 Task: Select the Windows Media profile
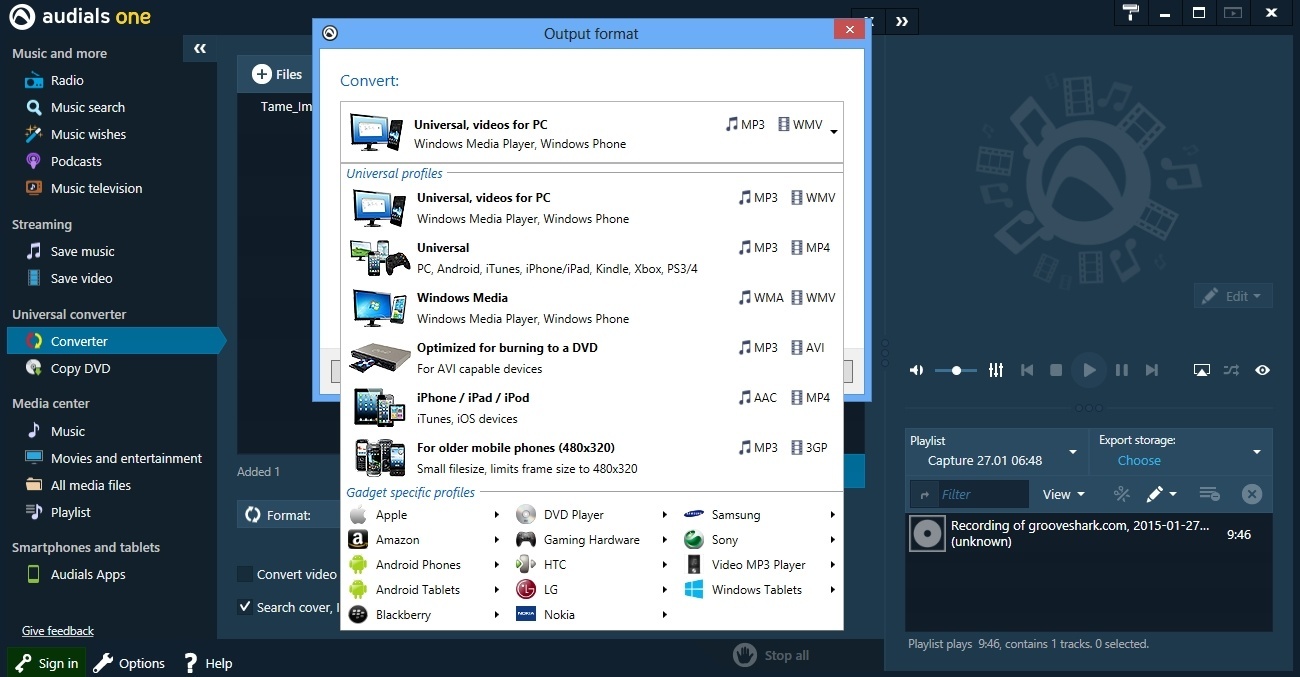pyautogui.click(x=592, y=308)
